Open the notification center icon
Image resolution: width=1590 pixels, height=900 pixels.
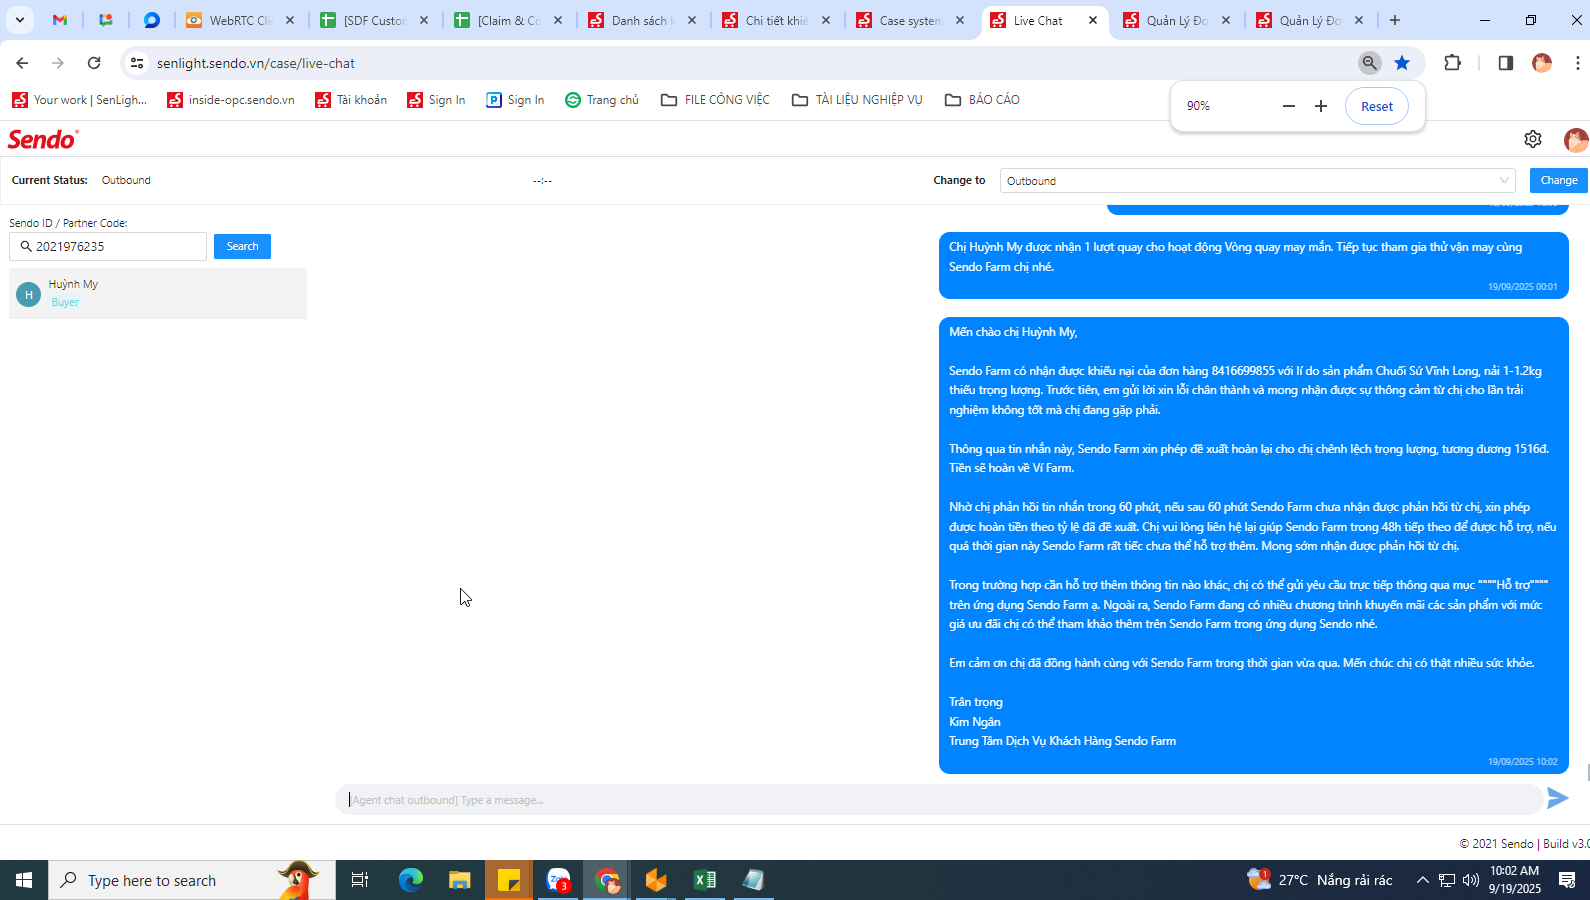[1567, 880]
